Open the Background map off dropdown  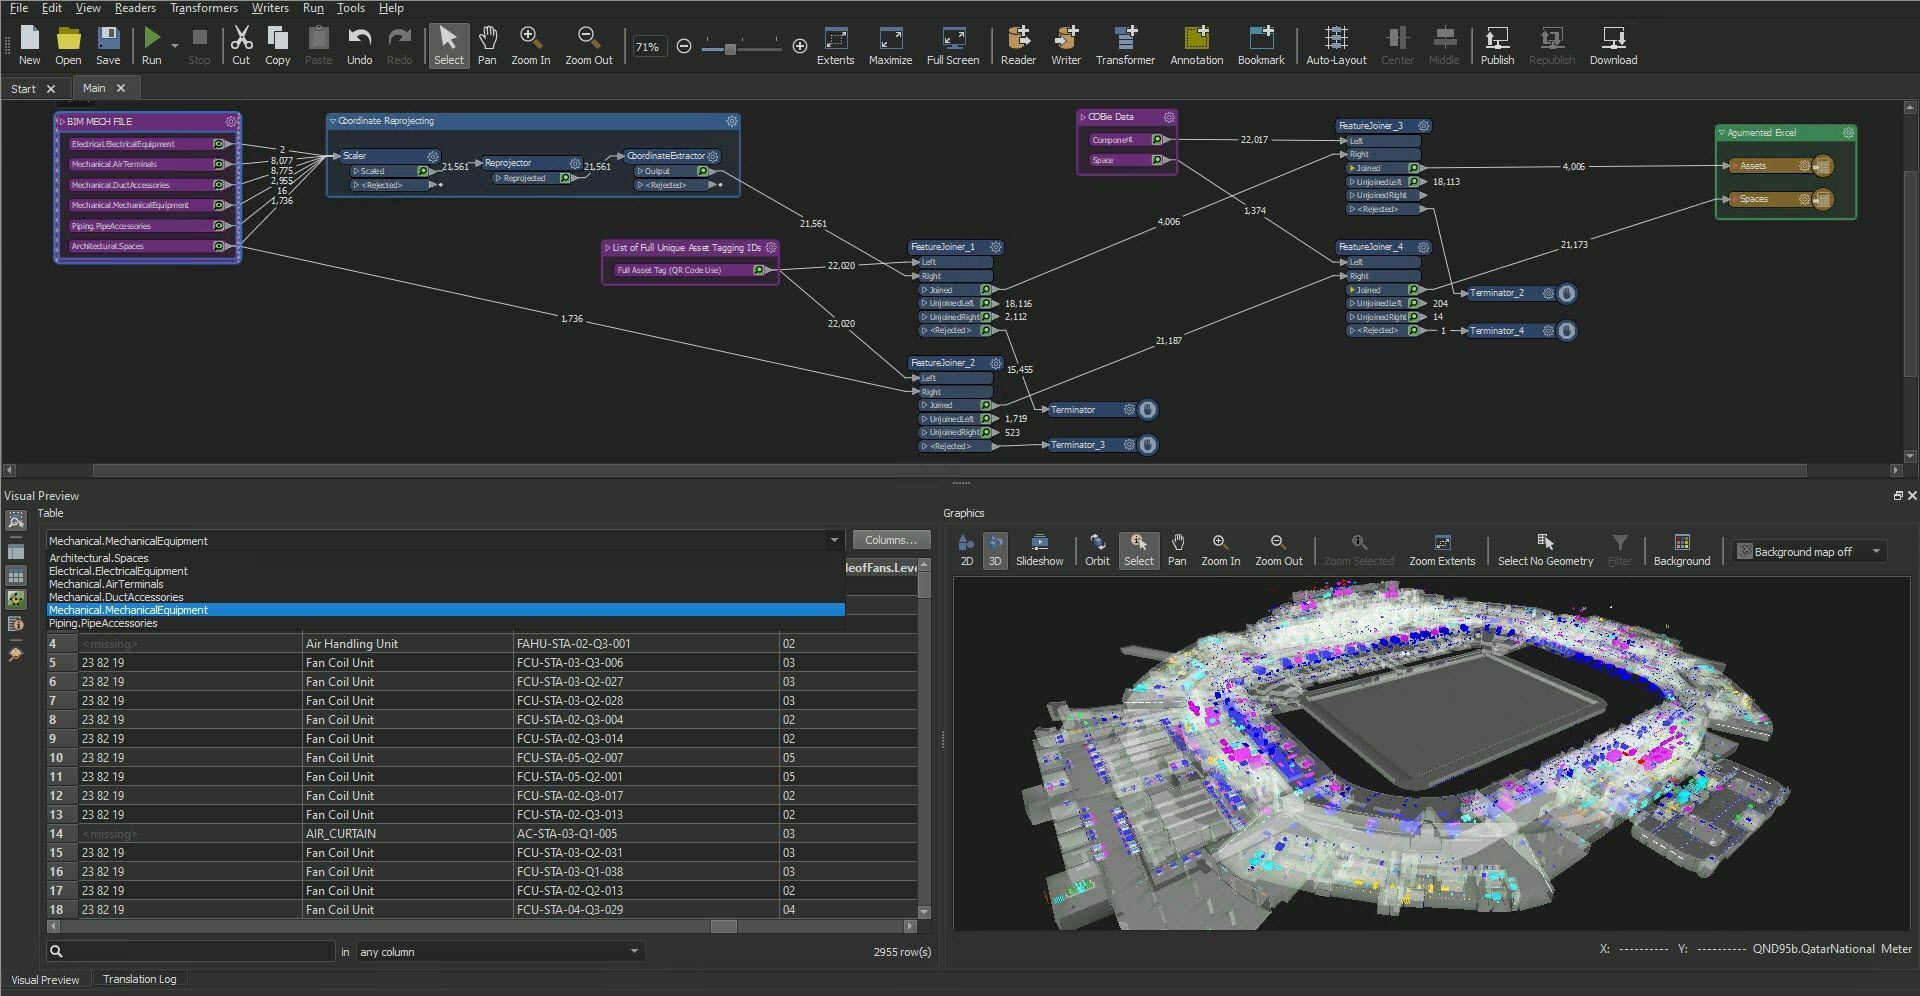coord(1876,551)
